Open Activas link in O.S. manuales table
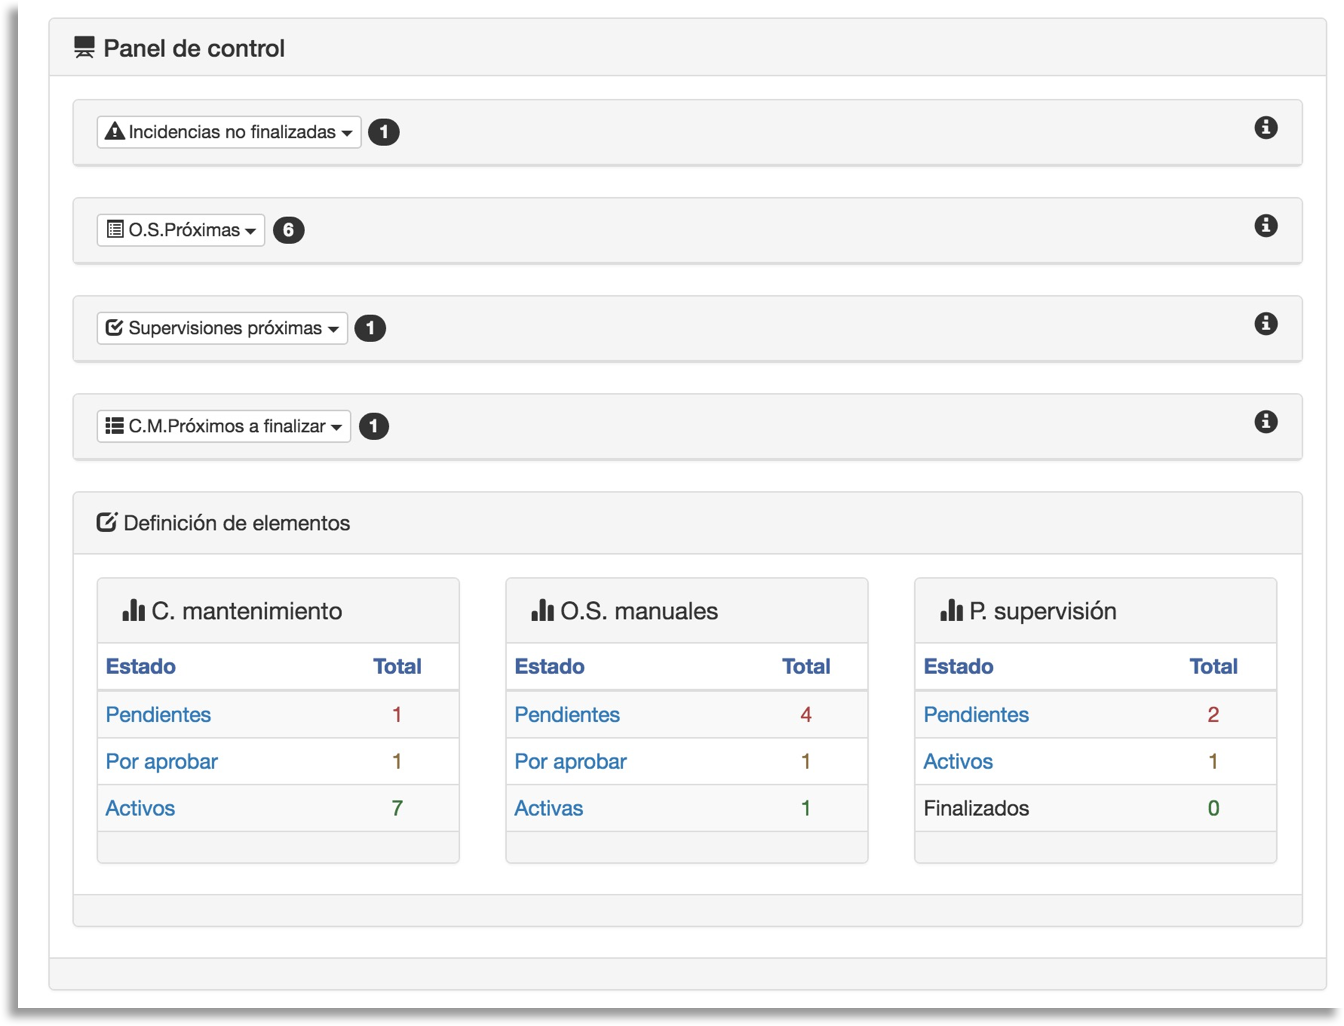 point(548,809)
